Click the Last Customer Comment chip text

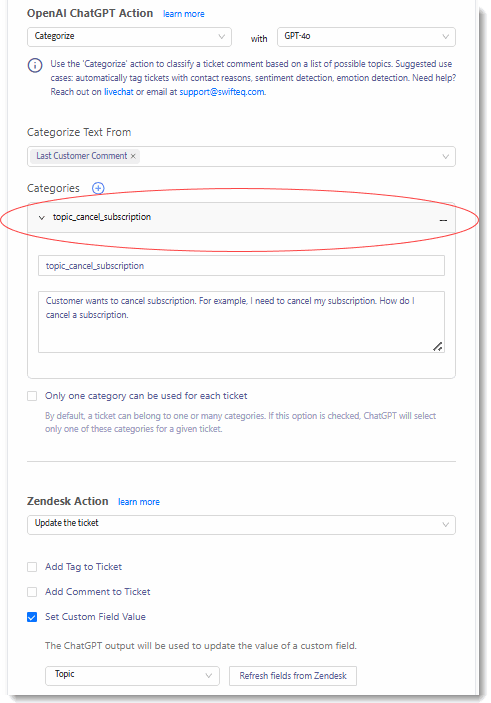tap(82, 156)
